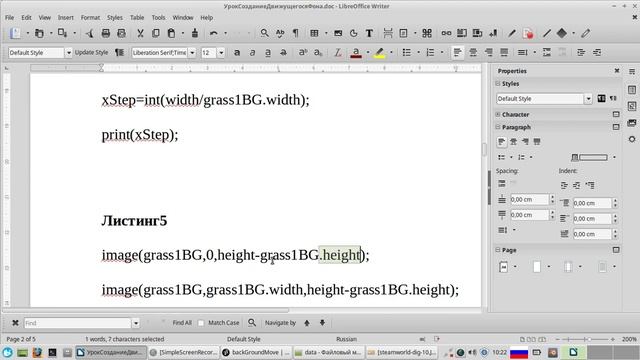
Task: Open the highlighting color dropdown arrow
Action: point(391,53)
